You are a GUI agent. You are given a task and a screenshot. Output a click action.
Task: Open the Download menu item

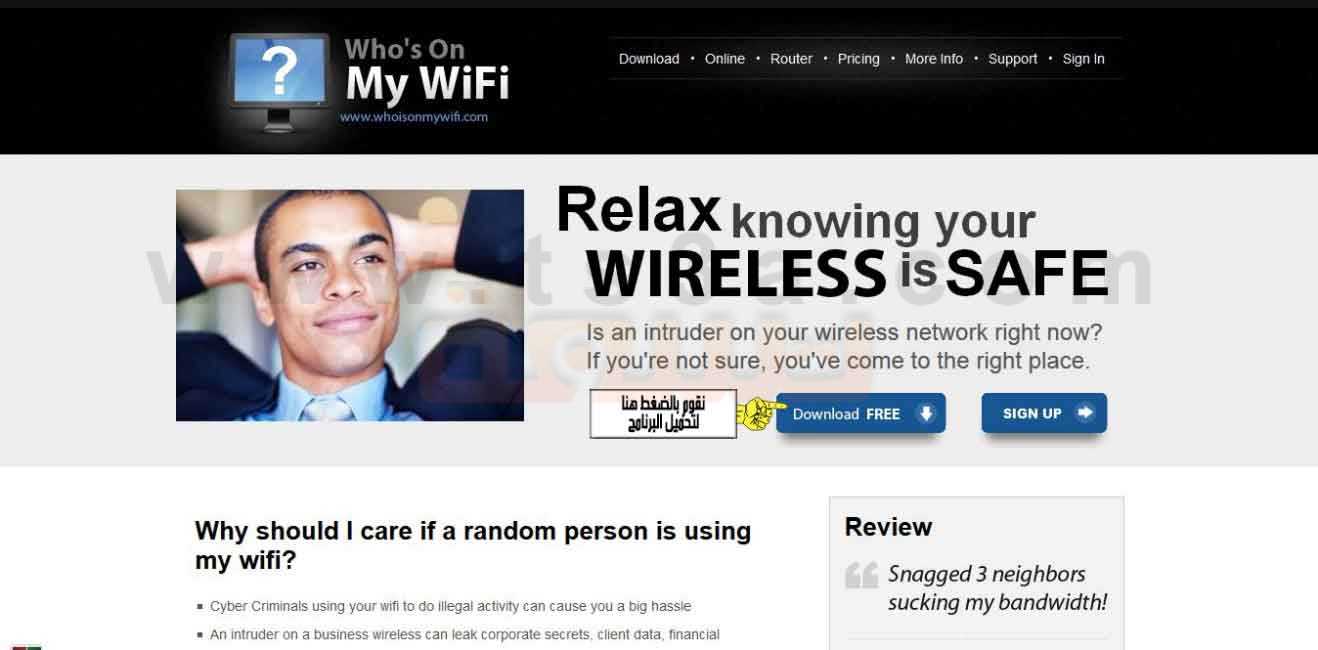pos(649,59)
